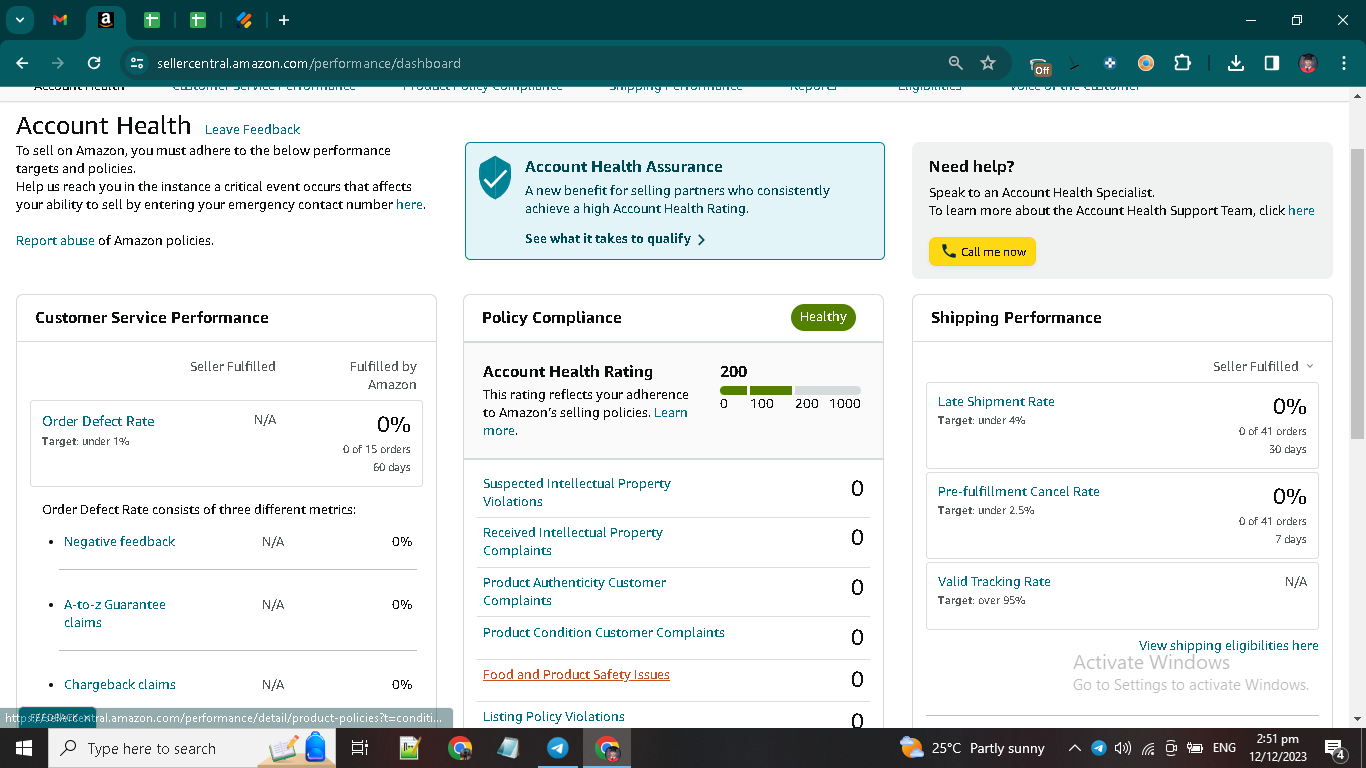The width and height of the screenshot is (1366, 768).
Task: Show hidden system tray icons
Action: tap(1075, 748)
